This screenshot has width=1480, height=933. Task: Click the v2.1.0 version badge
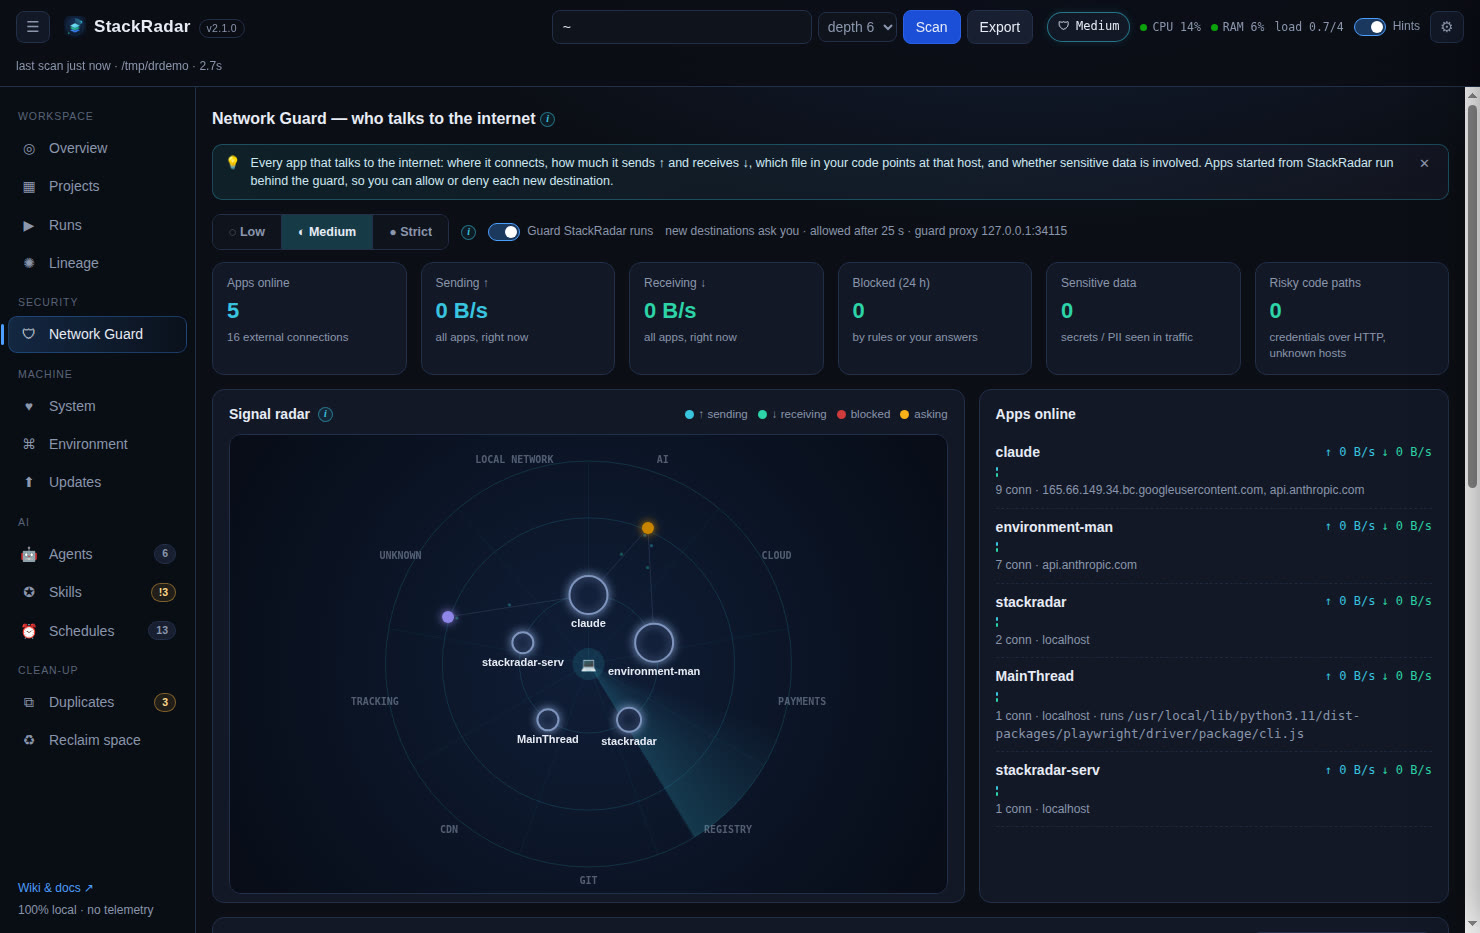click(221, 28)
